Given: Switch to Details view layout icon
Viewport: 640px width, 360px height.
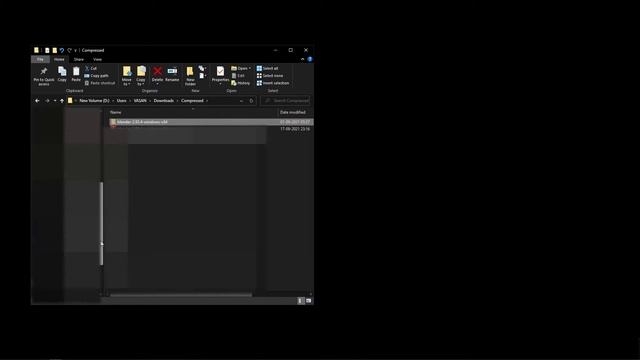Looking at the screenshot, I should [300, 301].
